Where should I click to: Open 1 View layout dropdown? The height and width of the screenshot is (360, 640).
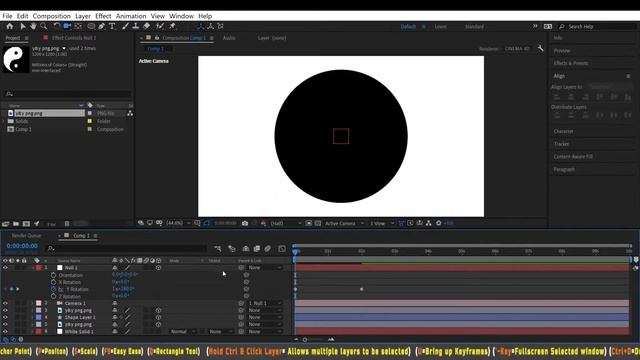[382, 223]
